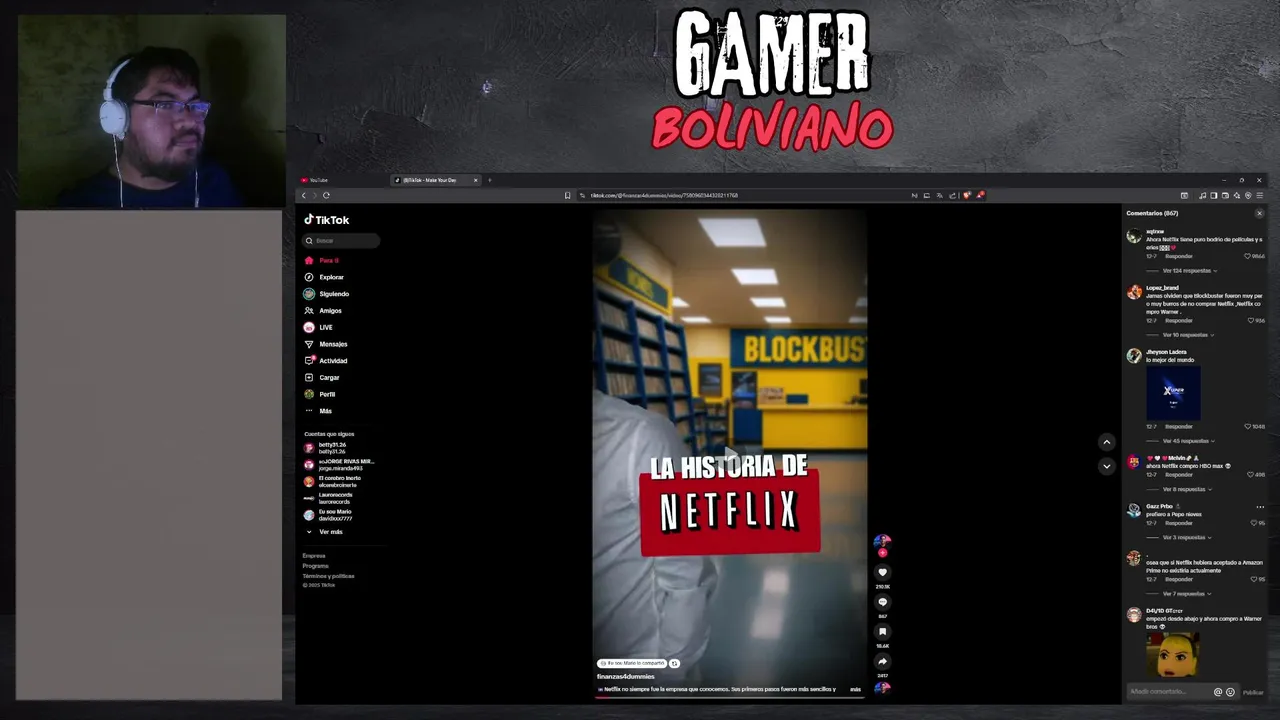Close the Comentarios panel
This screenshot has height=720, width=1280.
[1259, 213]
